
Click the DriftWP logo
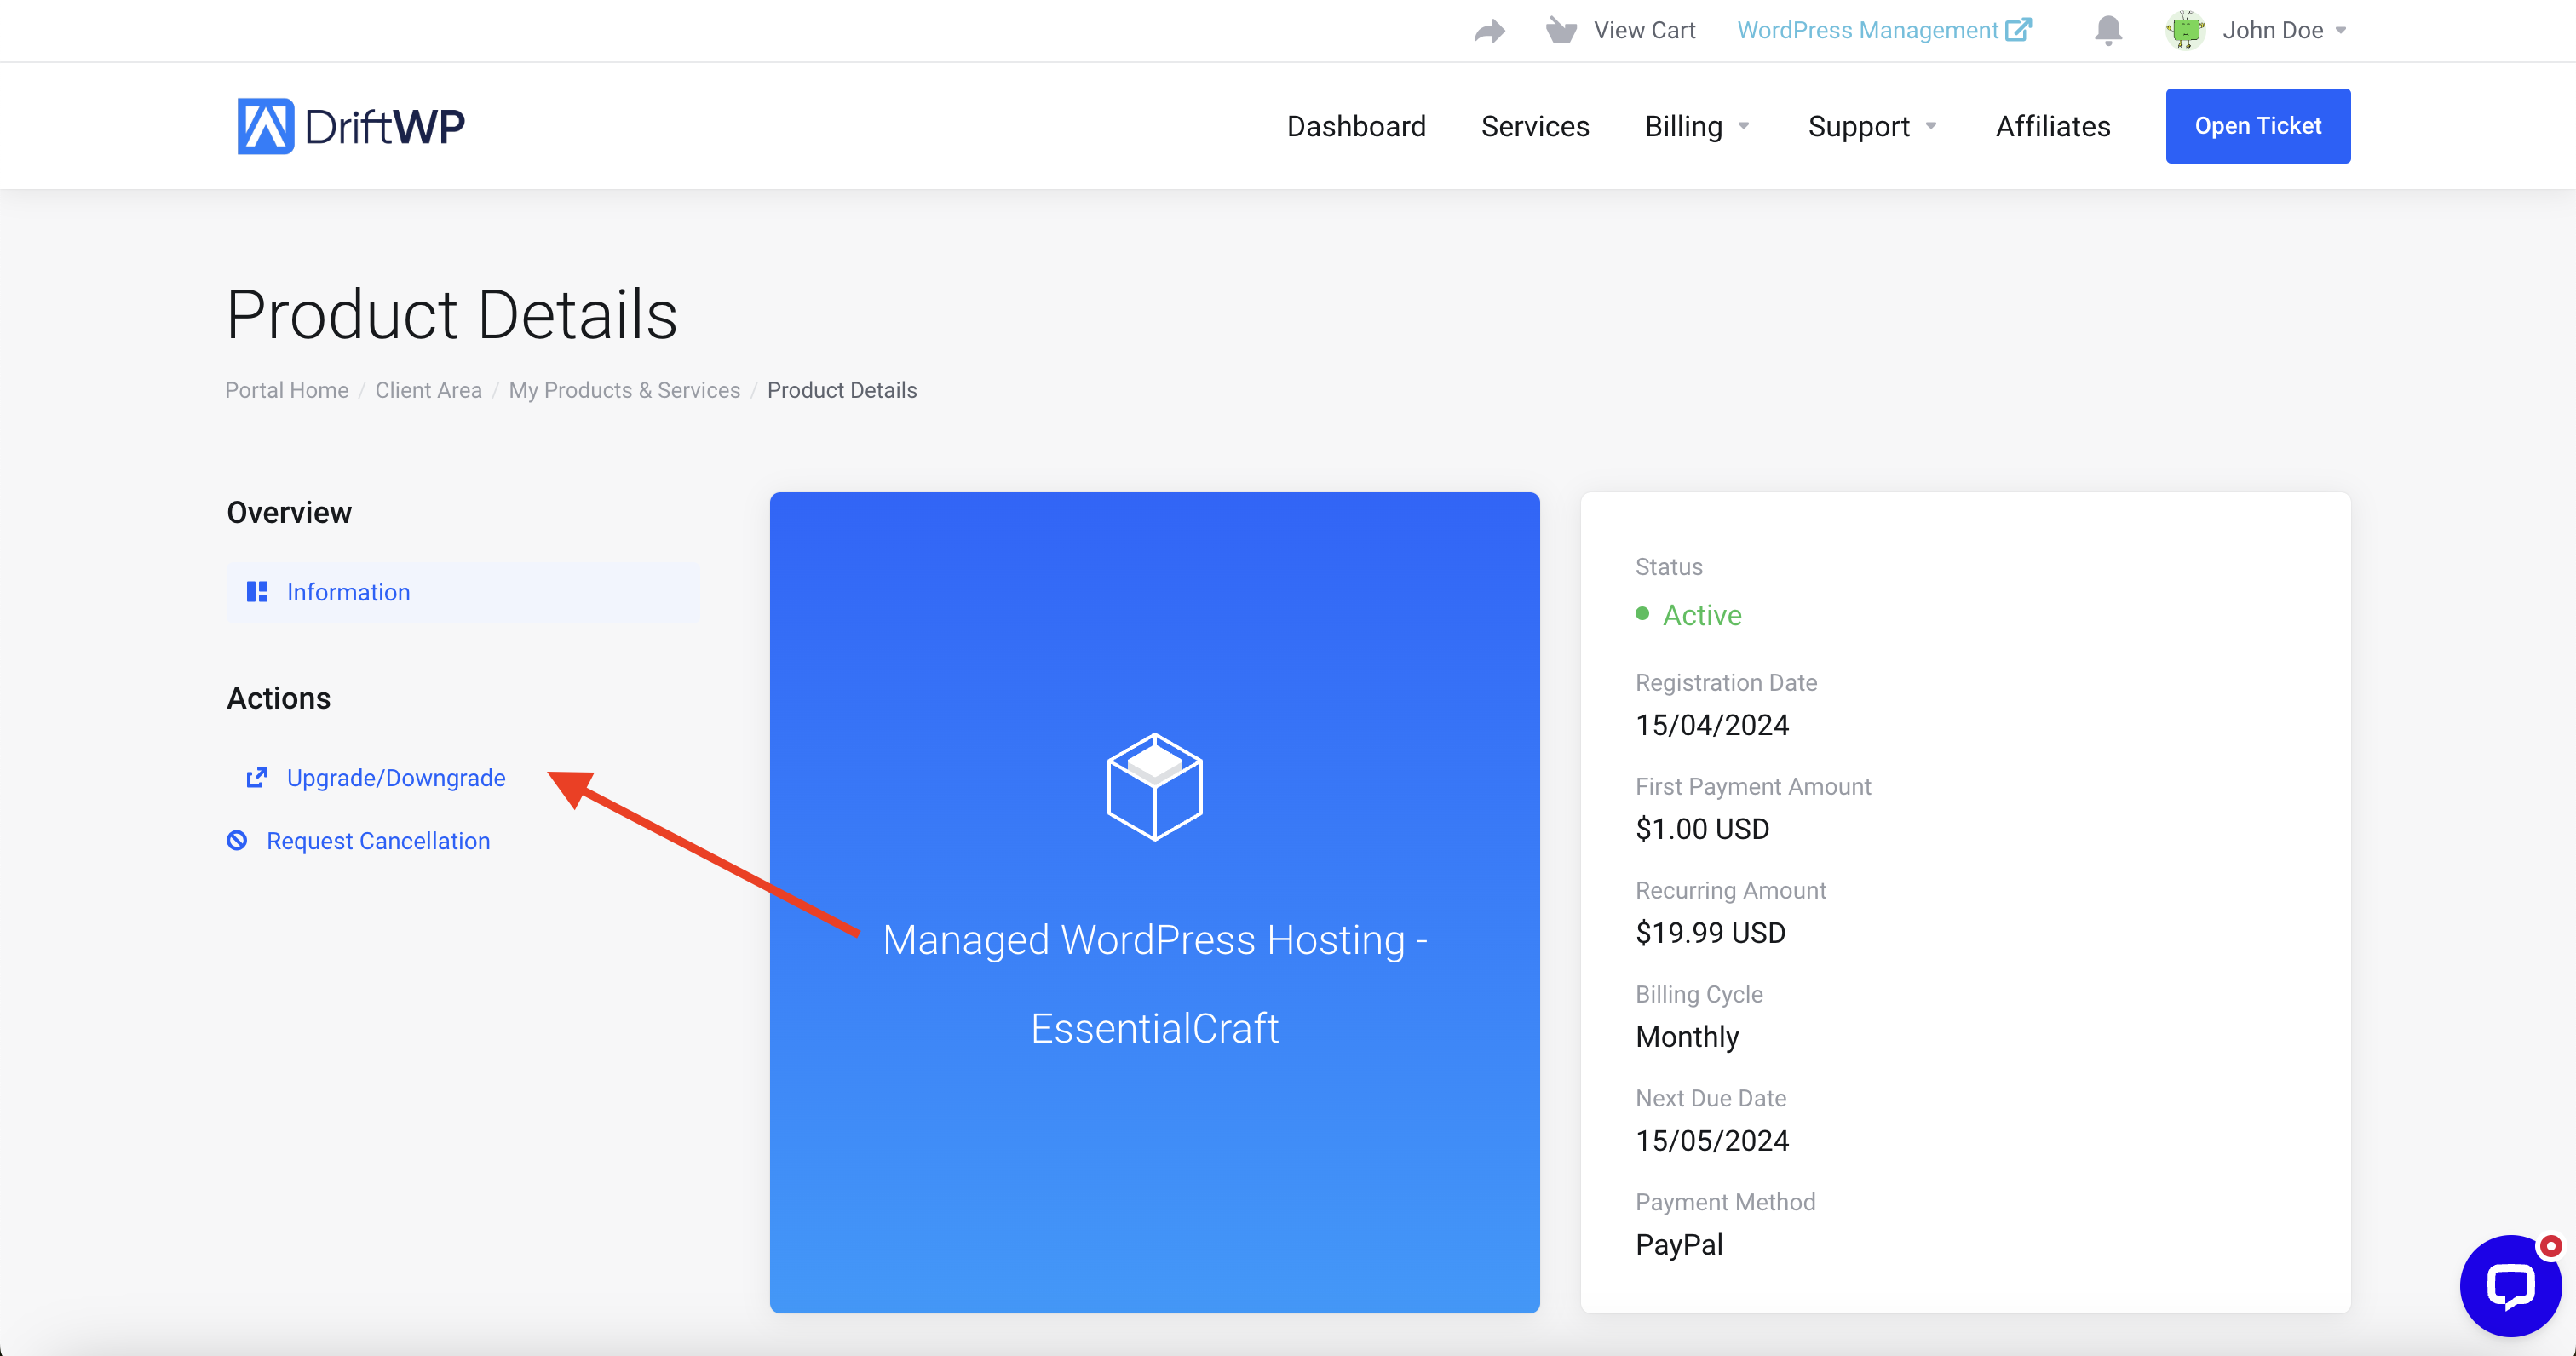(x=350, y=126)
